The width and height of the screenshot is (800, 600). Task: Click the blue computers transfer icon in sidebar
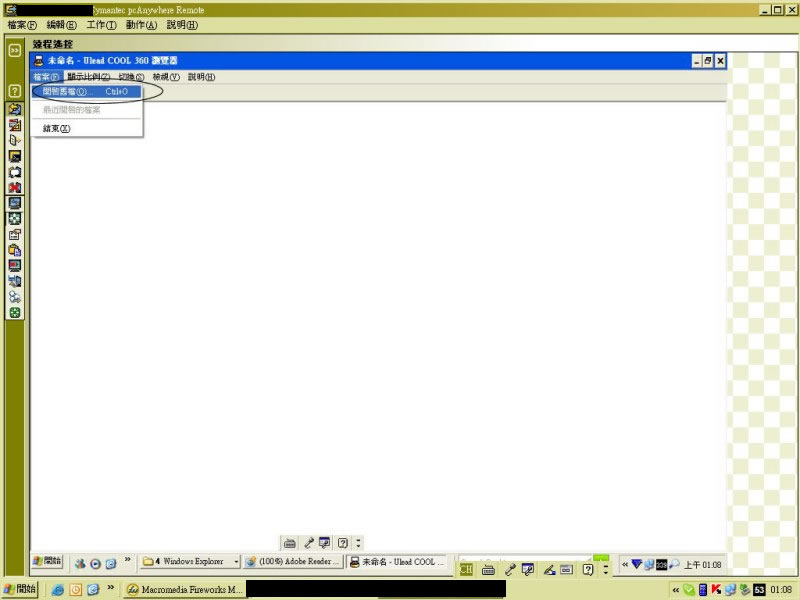[15, 281]
